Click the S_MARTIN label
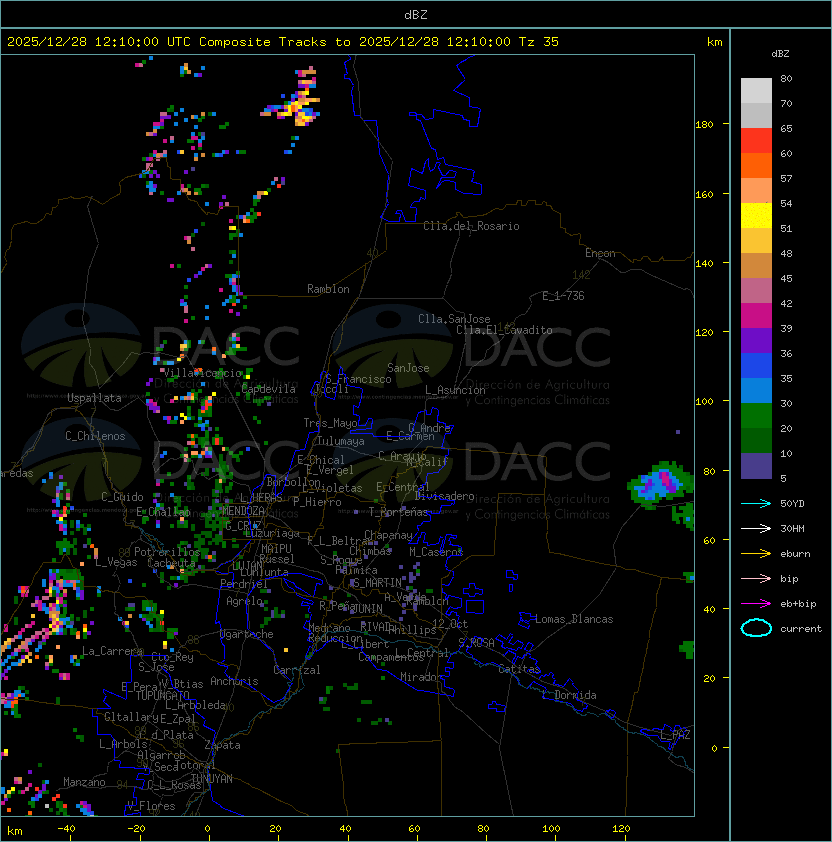The height and width of the screenshot is (842, 832). 377,583
